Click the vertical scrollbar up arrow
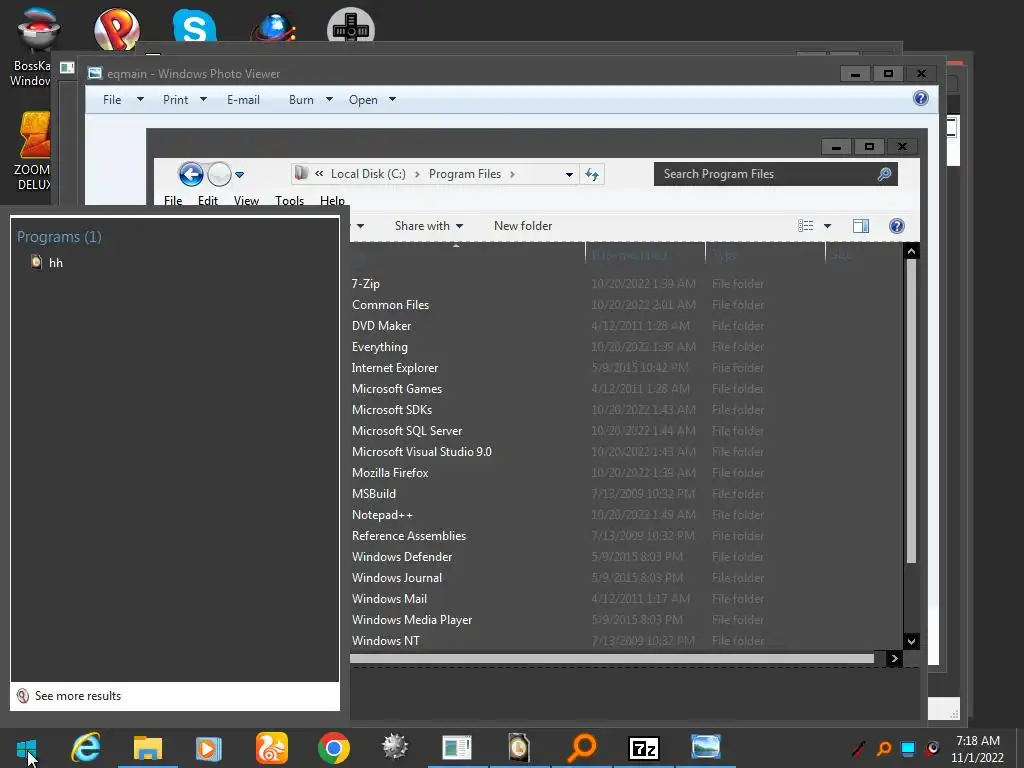The width and height of the screenshot is (1024, 768). [911, 251]
